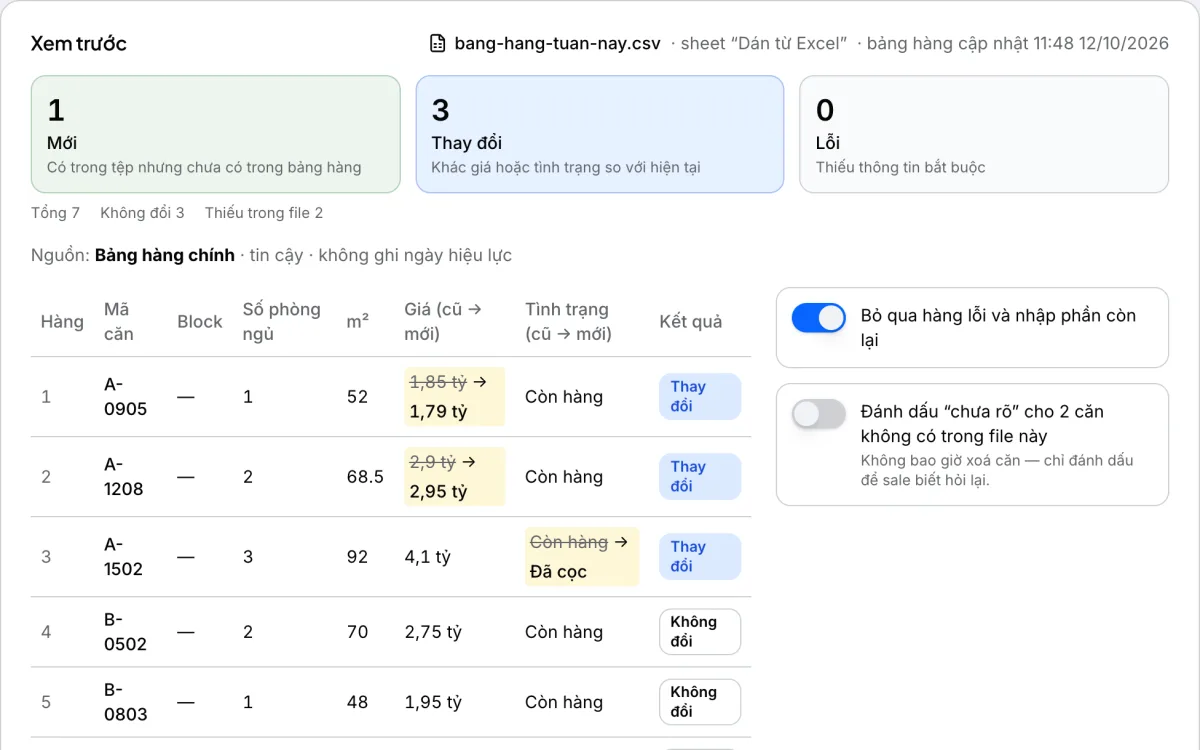Select the "Mới" summary card
The width and height of the screenshot is (1200, 750).
[216, 134]
